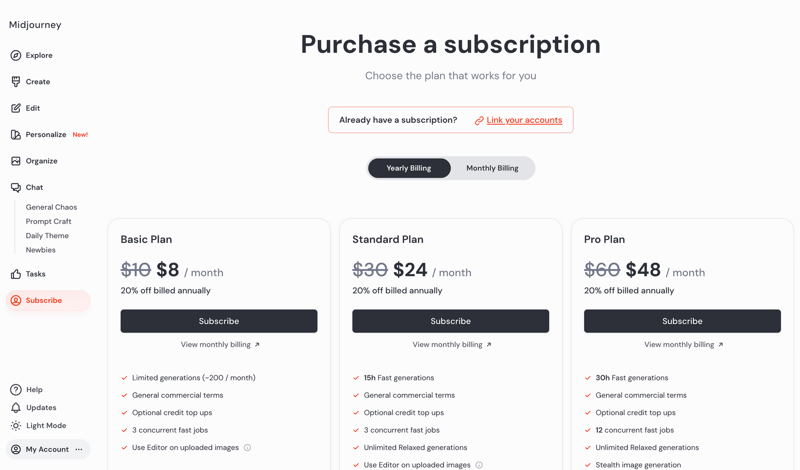Click the Tasks thumbs-up icon
The width and height of the screenshot is (800, 470).
coord(16,274)
